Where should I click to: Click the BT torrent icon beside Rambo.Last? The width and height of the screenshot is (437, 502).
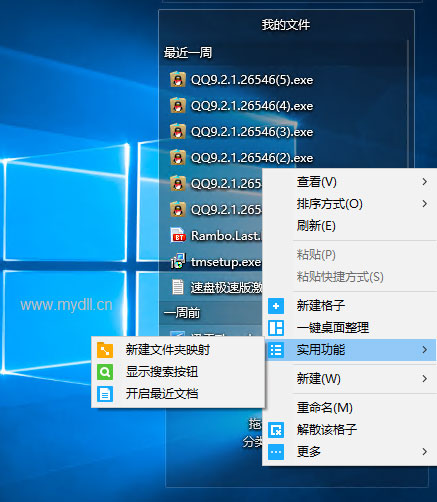click(178, 235)
